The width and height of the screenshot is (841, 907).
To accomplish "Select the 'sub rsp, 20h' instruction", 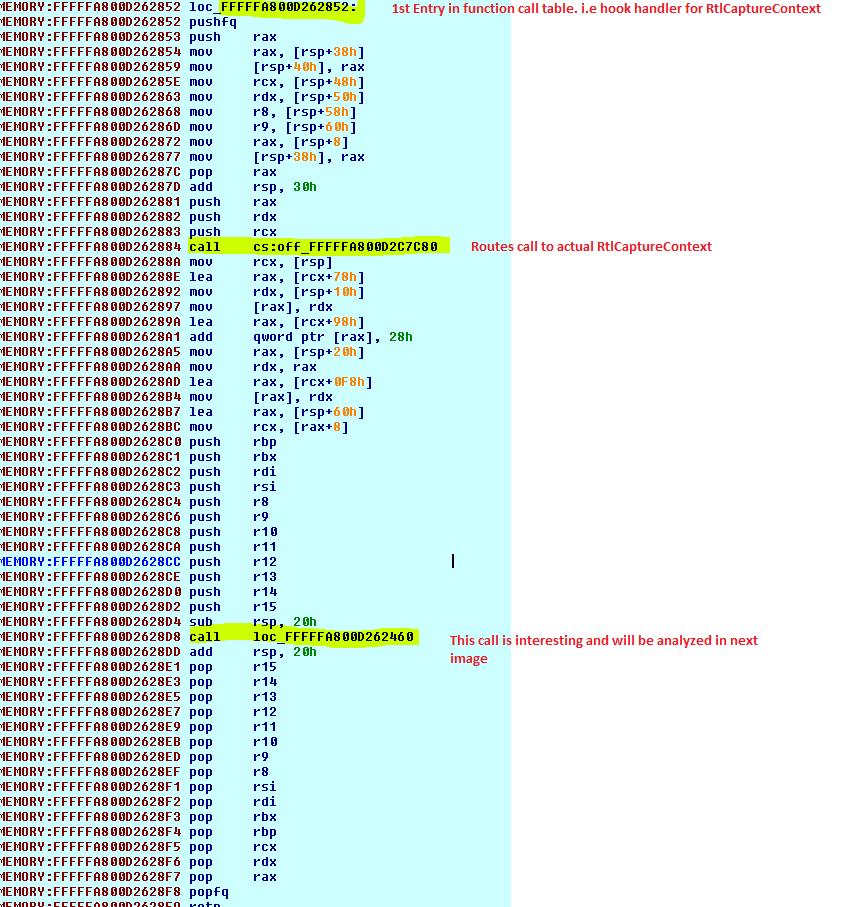I will click(253, 622).
